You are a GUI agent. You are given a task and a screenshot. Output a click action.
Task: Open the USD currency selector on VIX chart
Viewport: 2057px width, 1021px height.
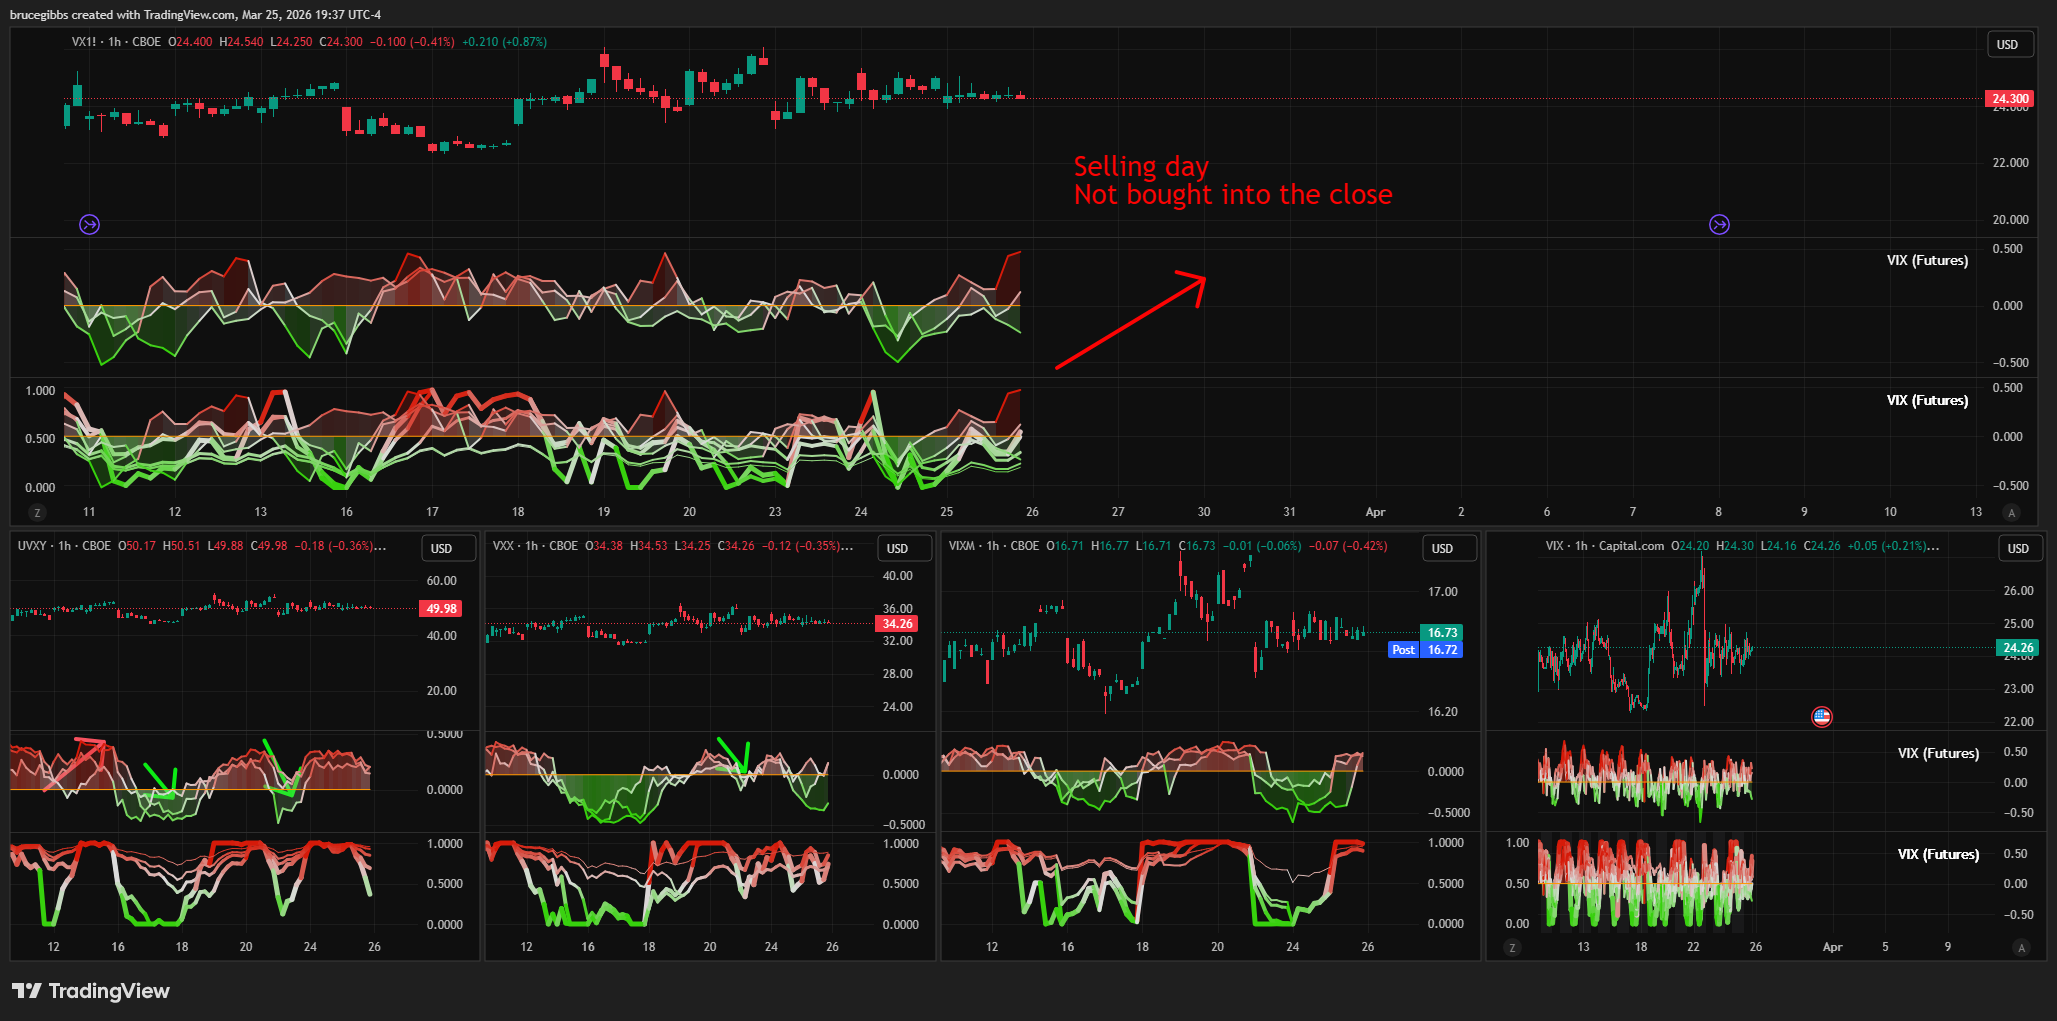tap(2018, 548)
